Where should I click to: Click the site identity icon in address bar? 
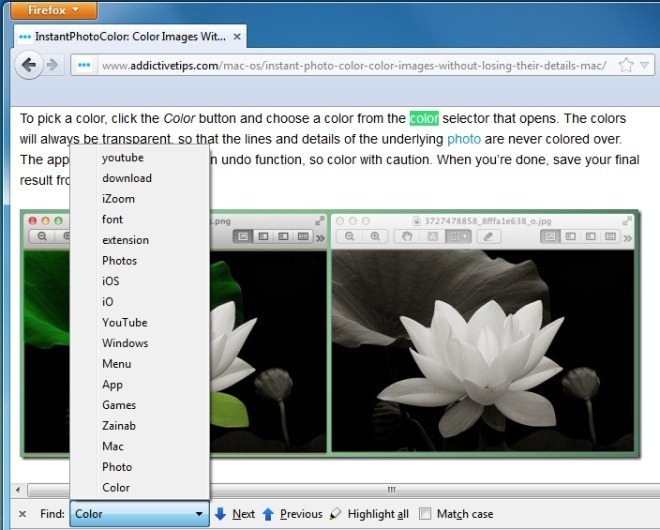pos(84,65)
